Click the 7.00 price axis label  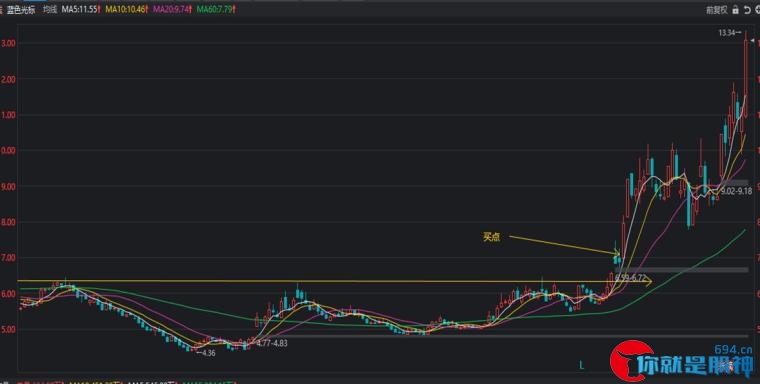(x=9, y=258)
